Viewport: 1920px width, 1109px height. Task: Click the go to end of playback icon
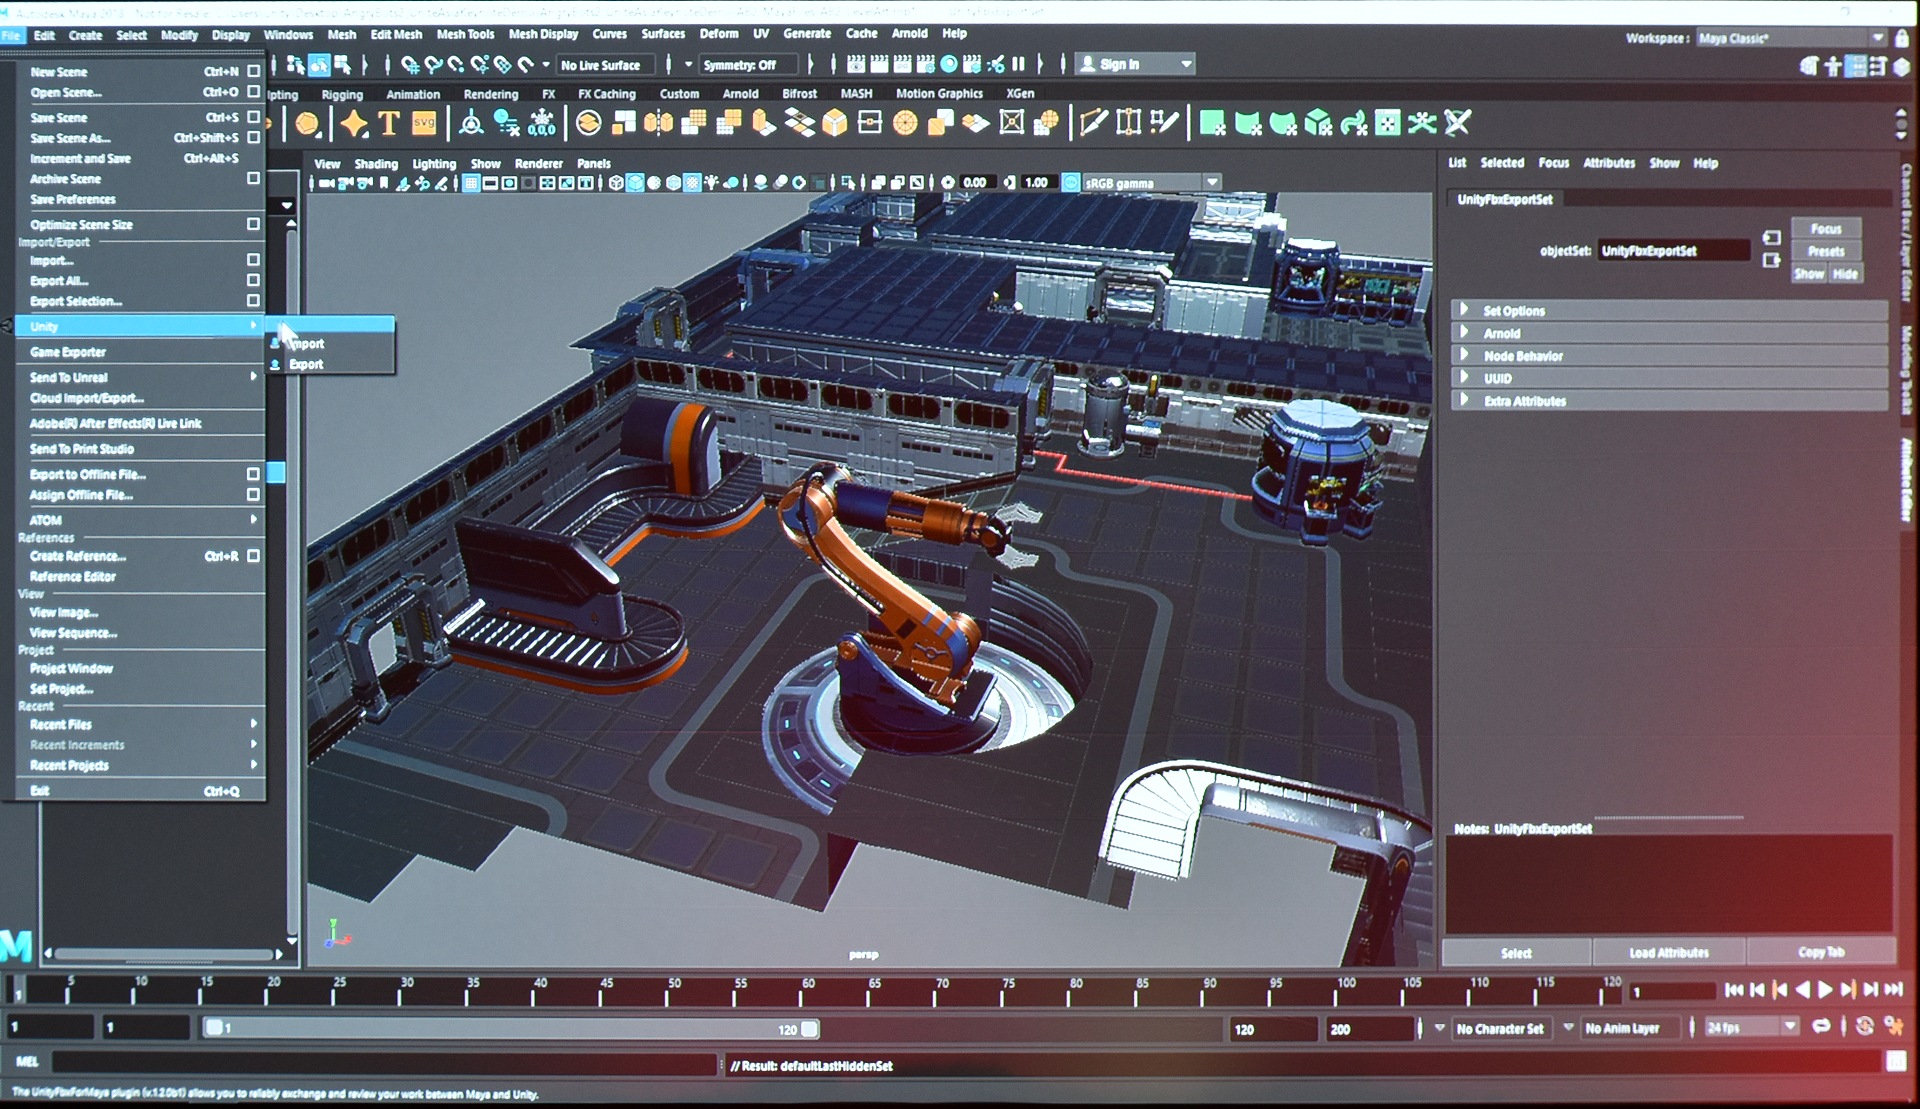1893,990
